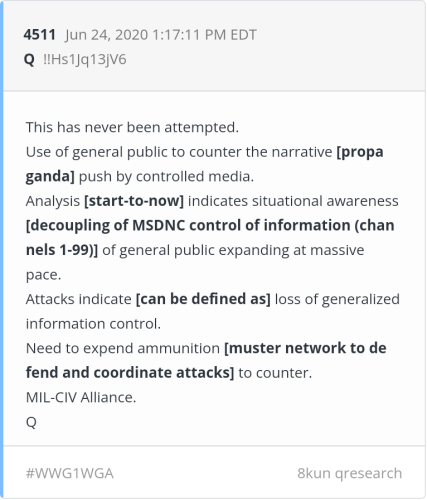Click the line 'This has never been attempted.'

[132, 127]
